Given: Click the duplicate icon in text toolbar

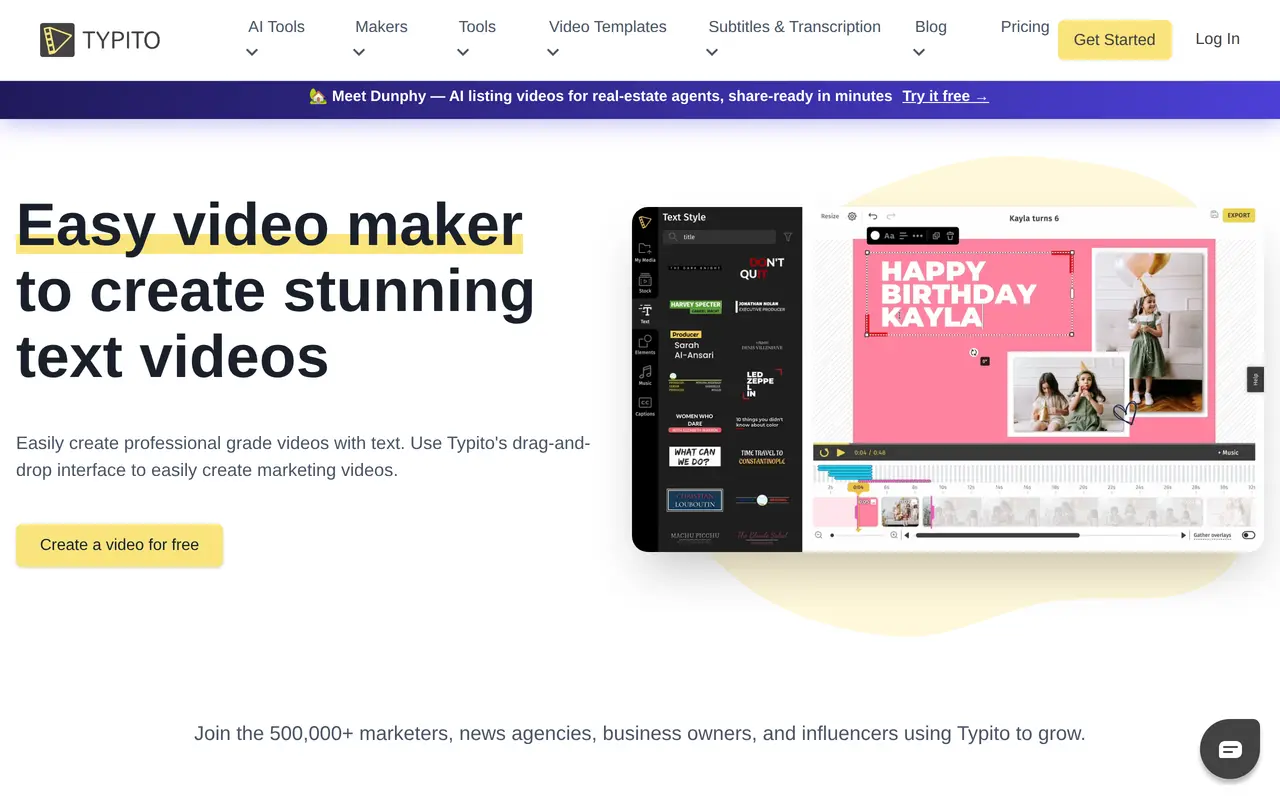Looking at the screenshot, I should (x=936, y=236).
